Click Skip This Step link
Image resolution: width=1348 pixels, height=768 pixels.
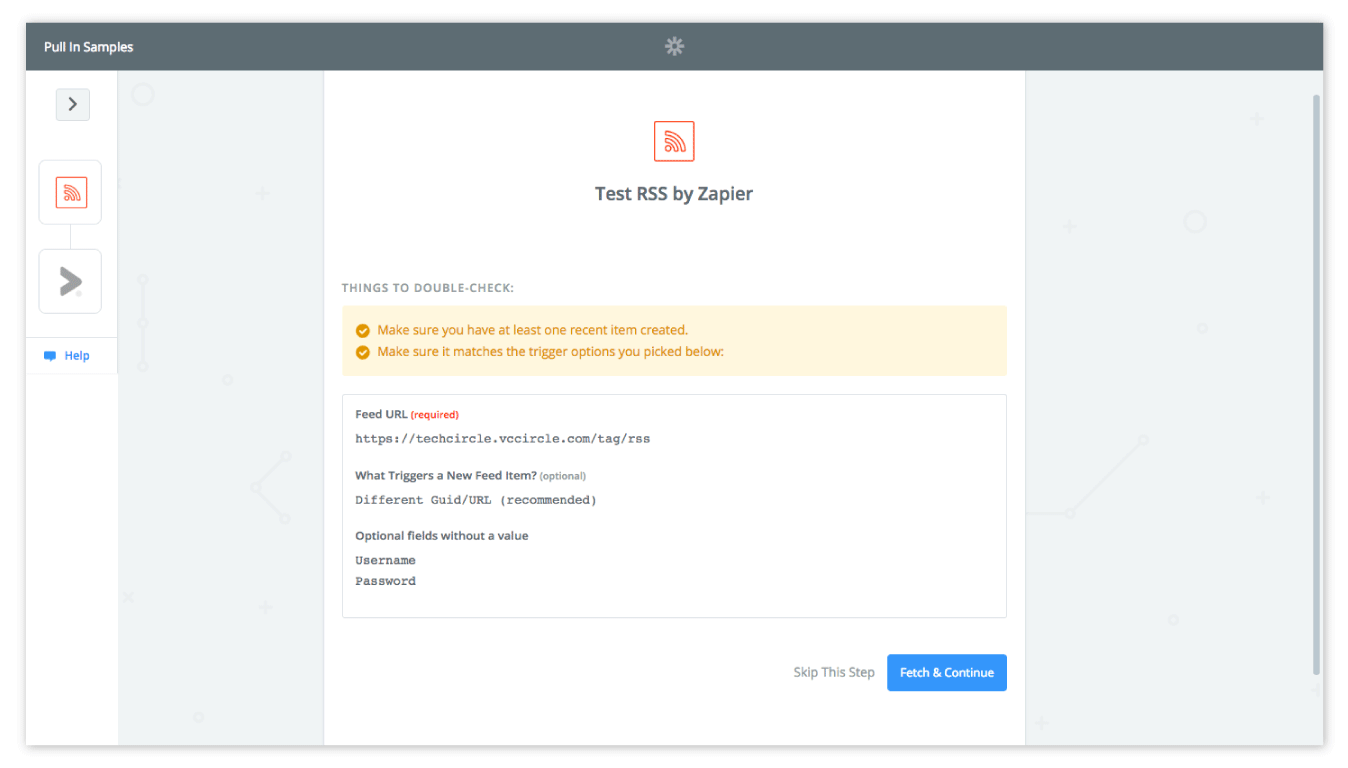click(834, 673)
